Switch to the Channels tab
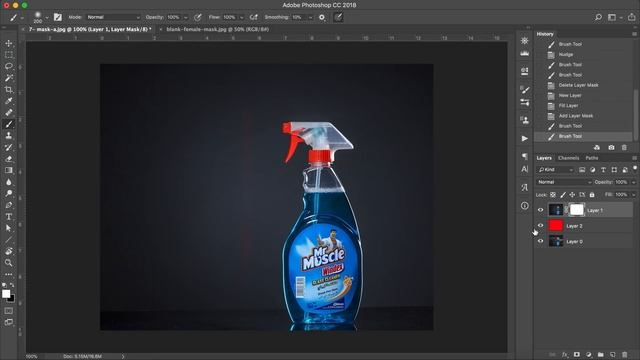640x360 pixels. 568,158
